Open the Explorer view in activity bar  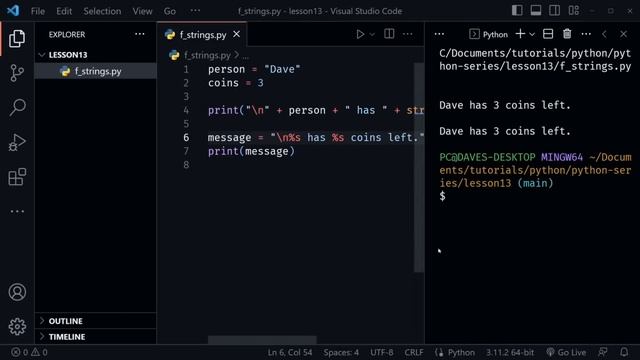(17, 39)
